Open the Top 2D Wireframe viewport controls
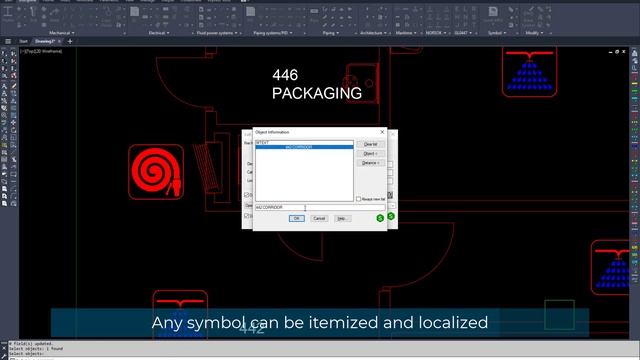 coord(42,51)
